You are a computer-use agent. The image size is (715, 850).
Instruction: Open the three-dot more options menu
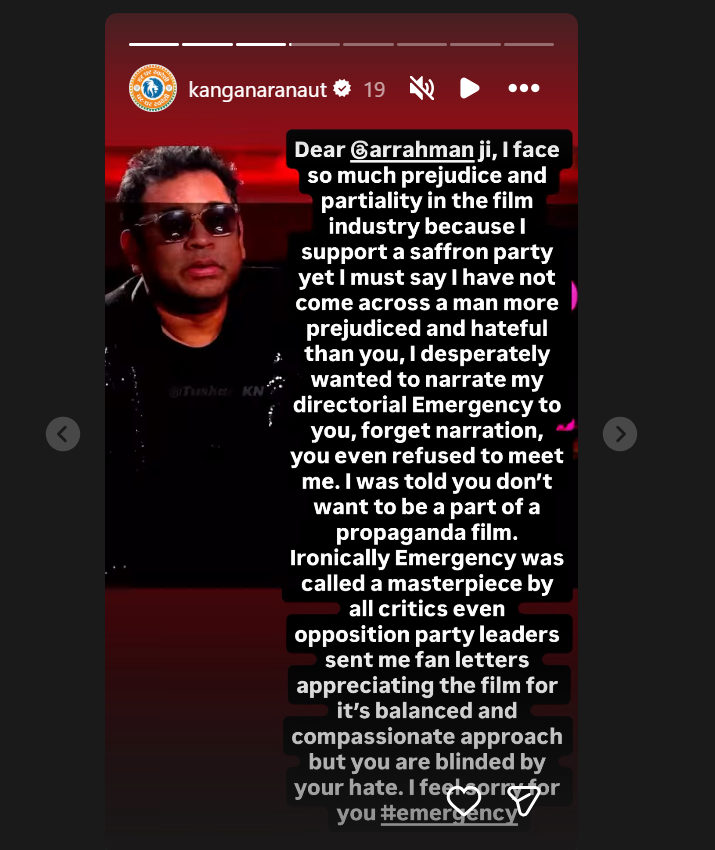pyautogui.click(x=524, y=88)
